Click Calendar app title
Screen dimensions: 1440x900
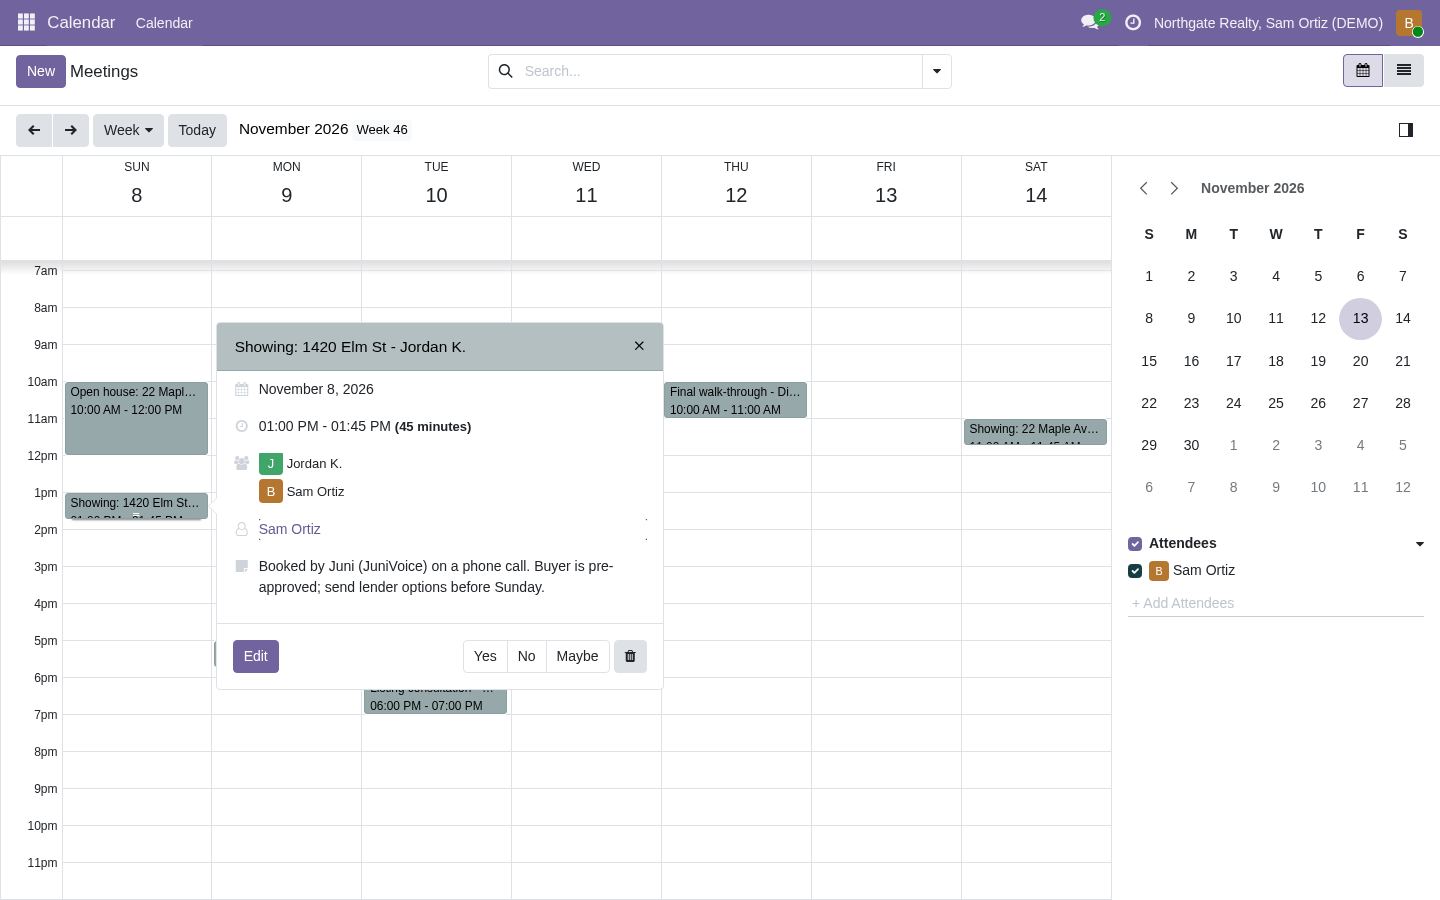pyautogui.click(x=81, y=22)
